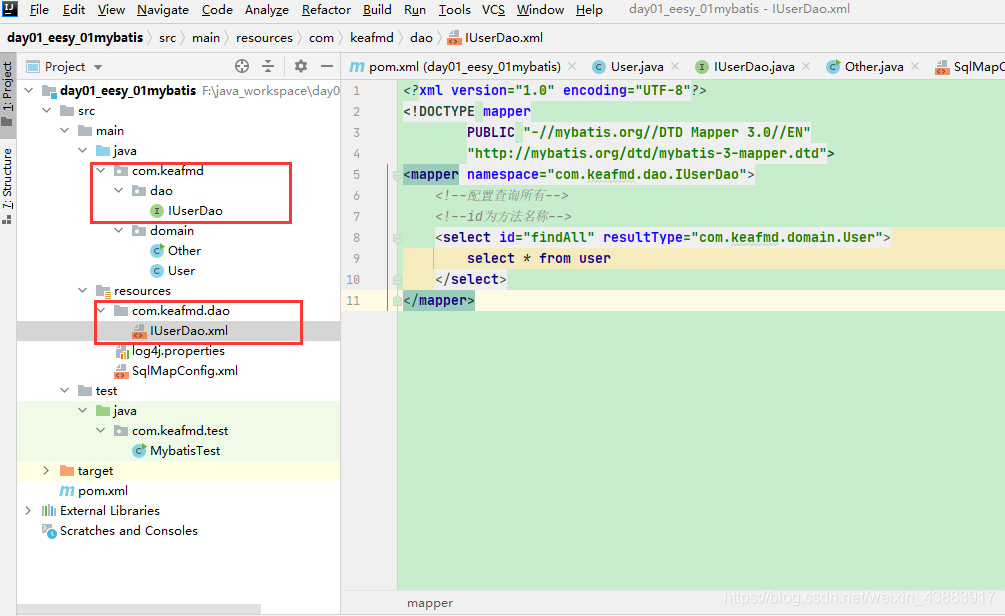Switch to the User.java tab
Image resolution: width=1005 pixels, height=616 pixels.
636,67
